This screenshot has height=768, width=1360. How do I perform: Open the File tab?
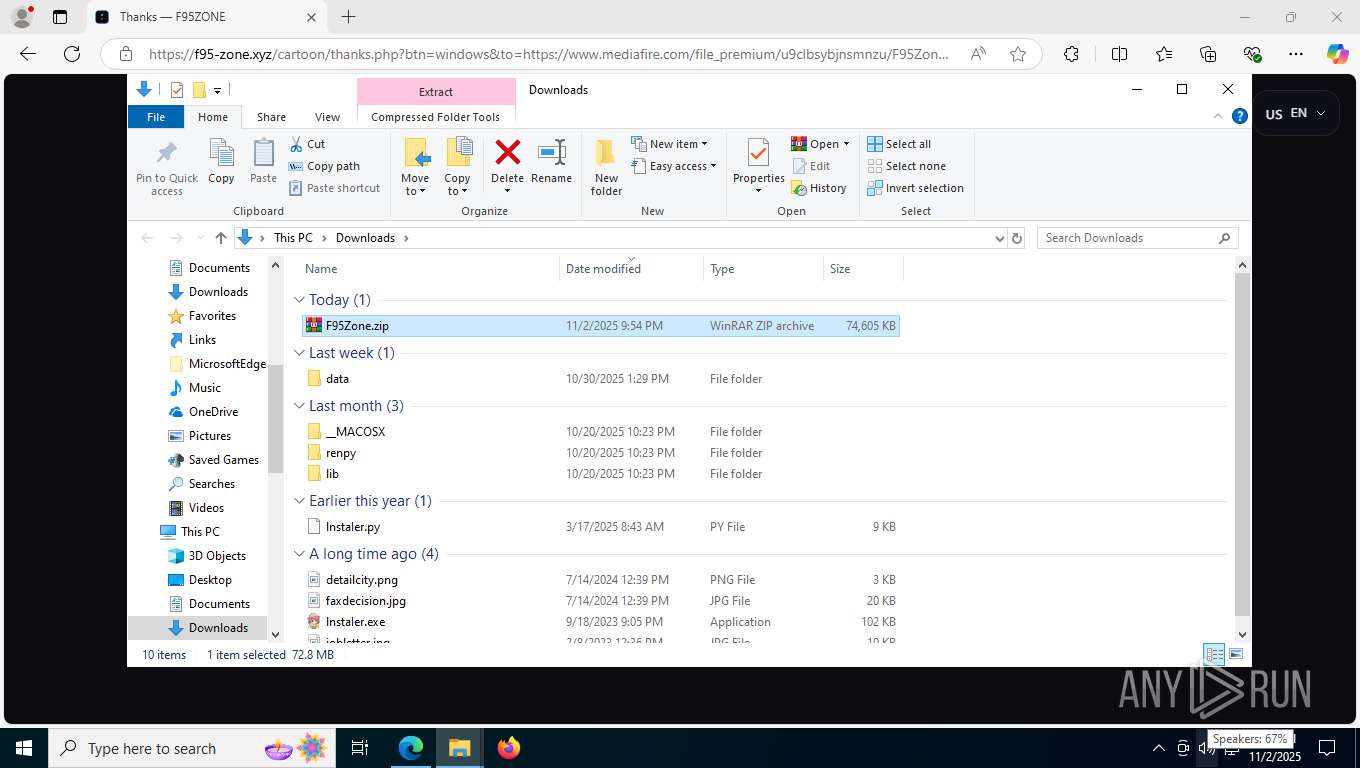point(156,117)
